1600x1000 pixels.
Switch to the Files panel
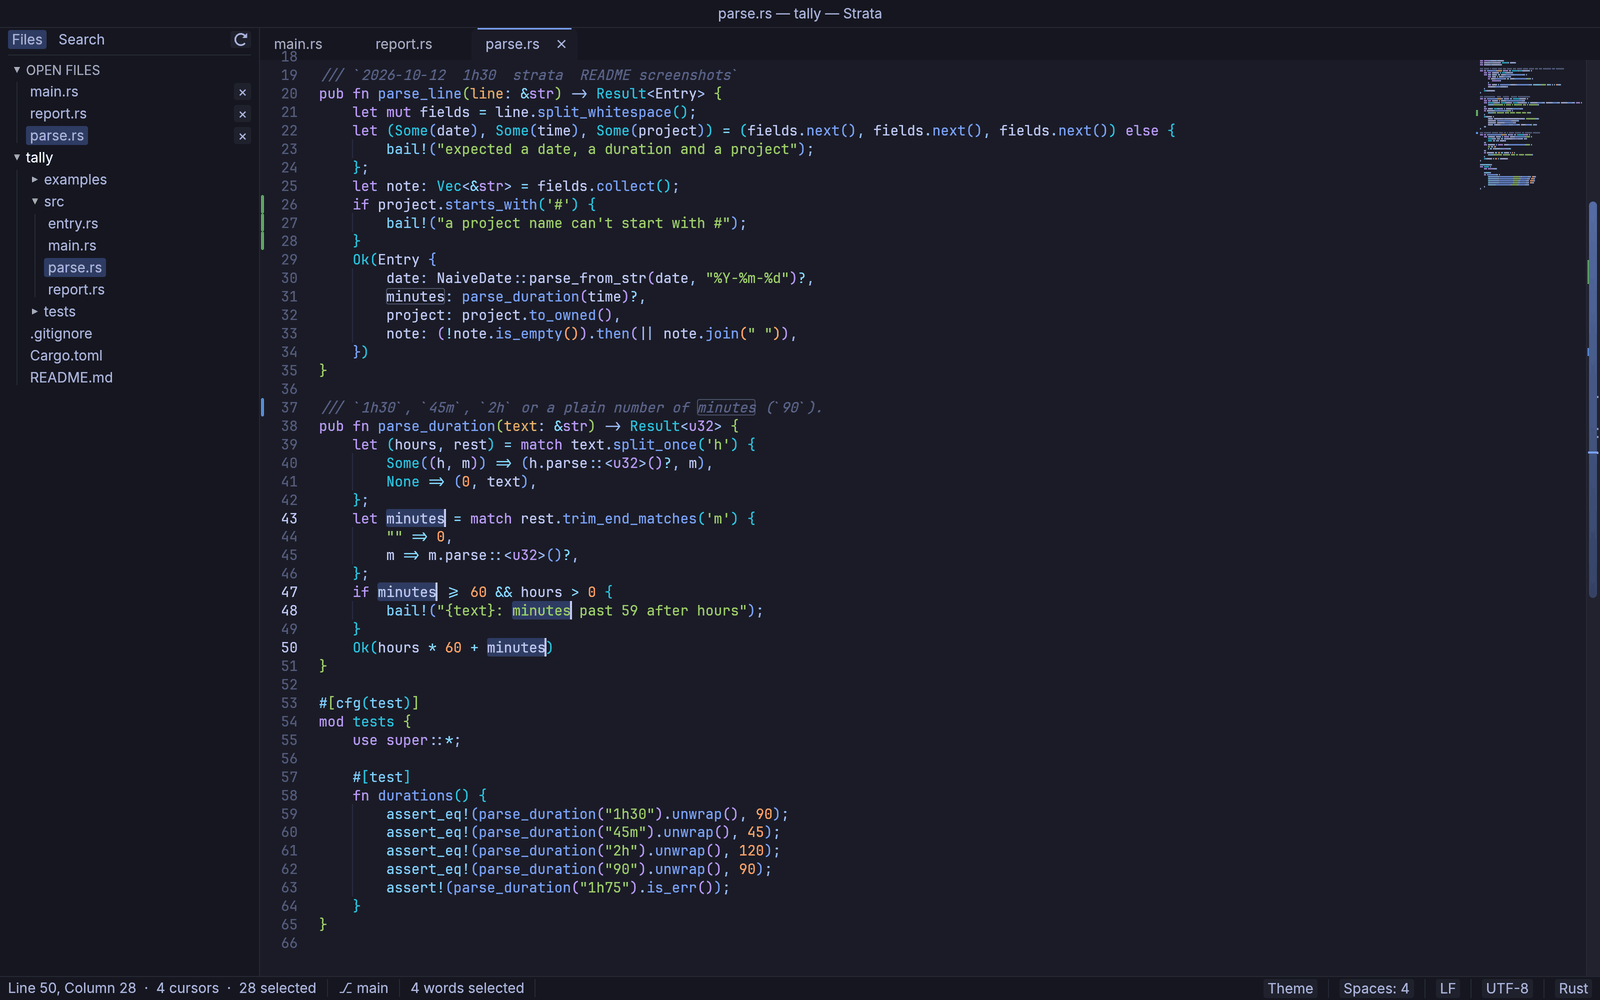(x=27, y=39)
